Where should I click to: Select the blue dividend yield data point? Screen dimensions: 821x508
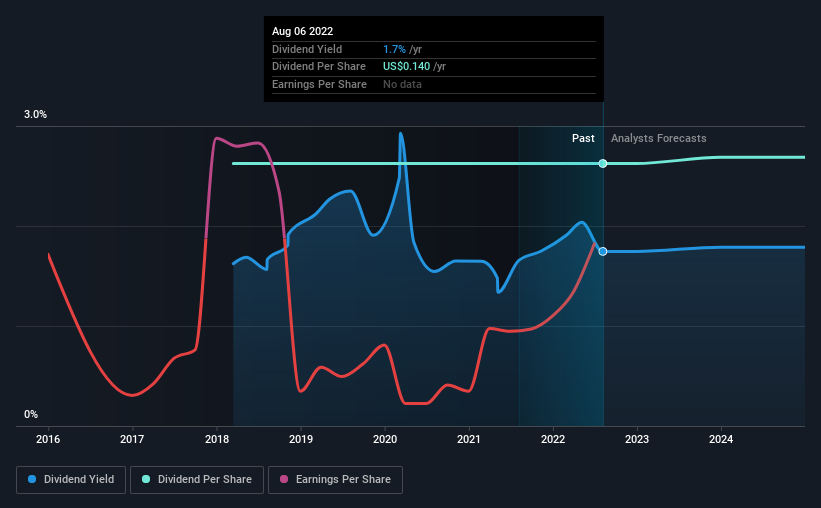point(603,251)
